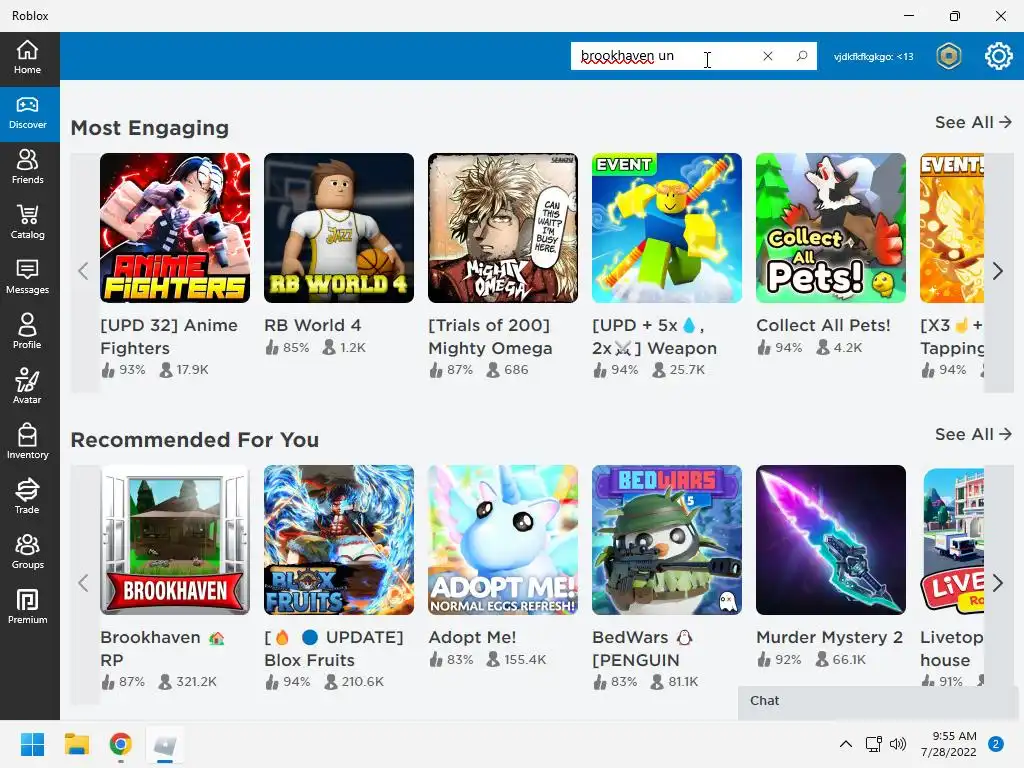Click the Adopt Me! title text
This screenshot has height=768, width=1024.
(472, 637)
